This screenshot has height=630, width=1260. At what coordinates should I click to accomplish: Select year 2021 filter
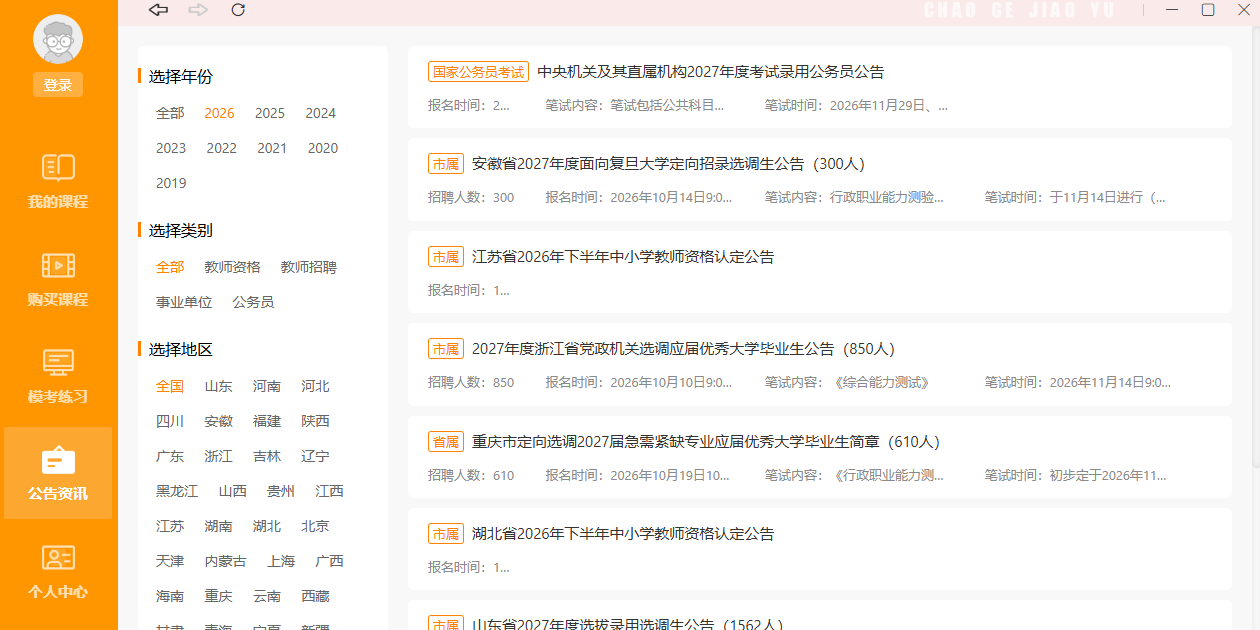pos(272,148)
